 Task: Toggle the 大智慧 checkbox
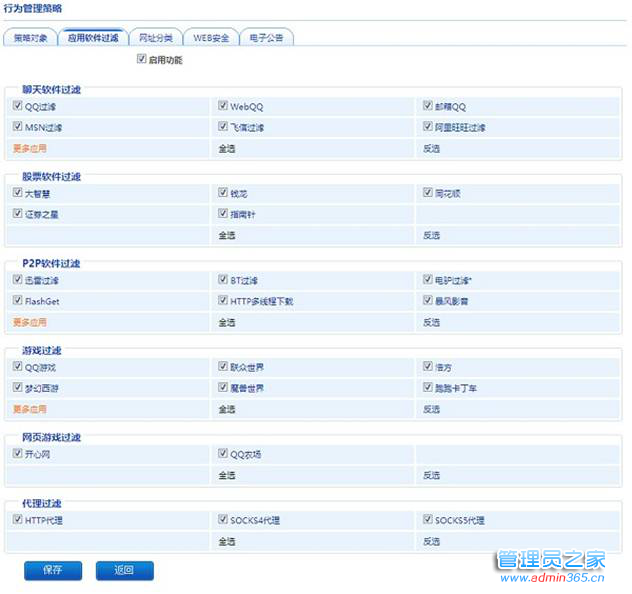[x=17, y=193]
